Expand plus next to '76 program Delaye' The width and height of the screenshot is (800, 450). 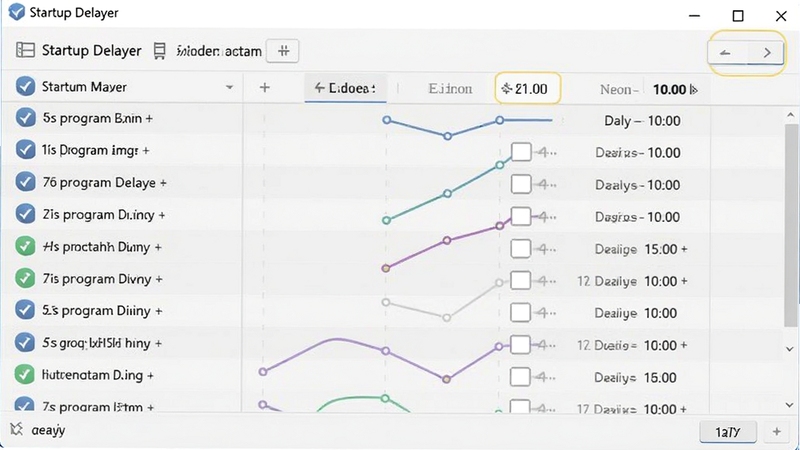[x=163, y=183]
